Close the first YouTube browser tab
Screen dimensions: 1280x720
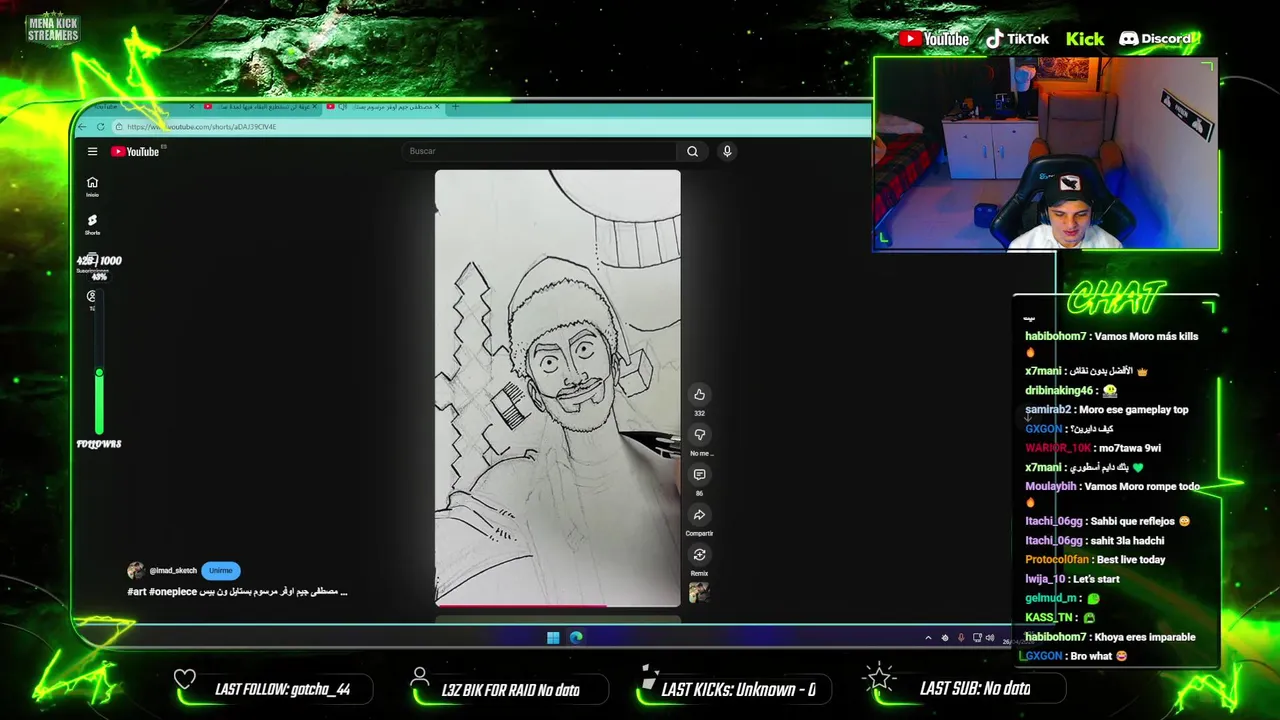[x=193, y=106]
